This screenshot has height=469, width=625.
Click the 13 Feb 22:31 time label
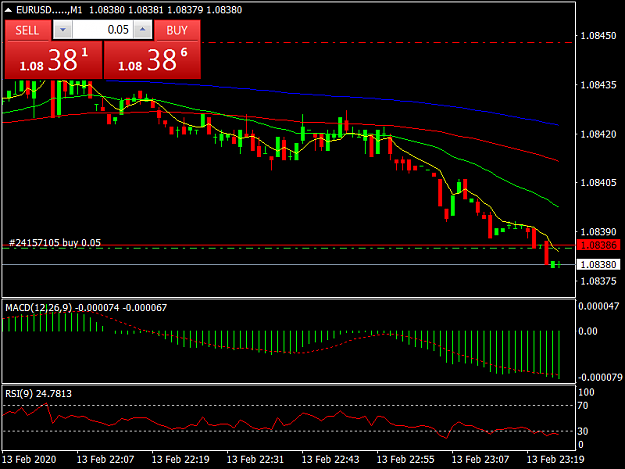tap(255, 459)
